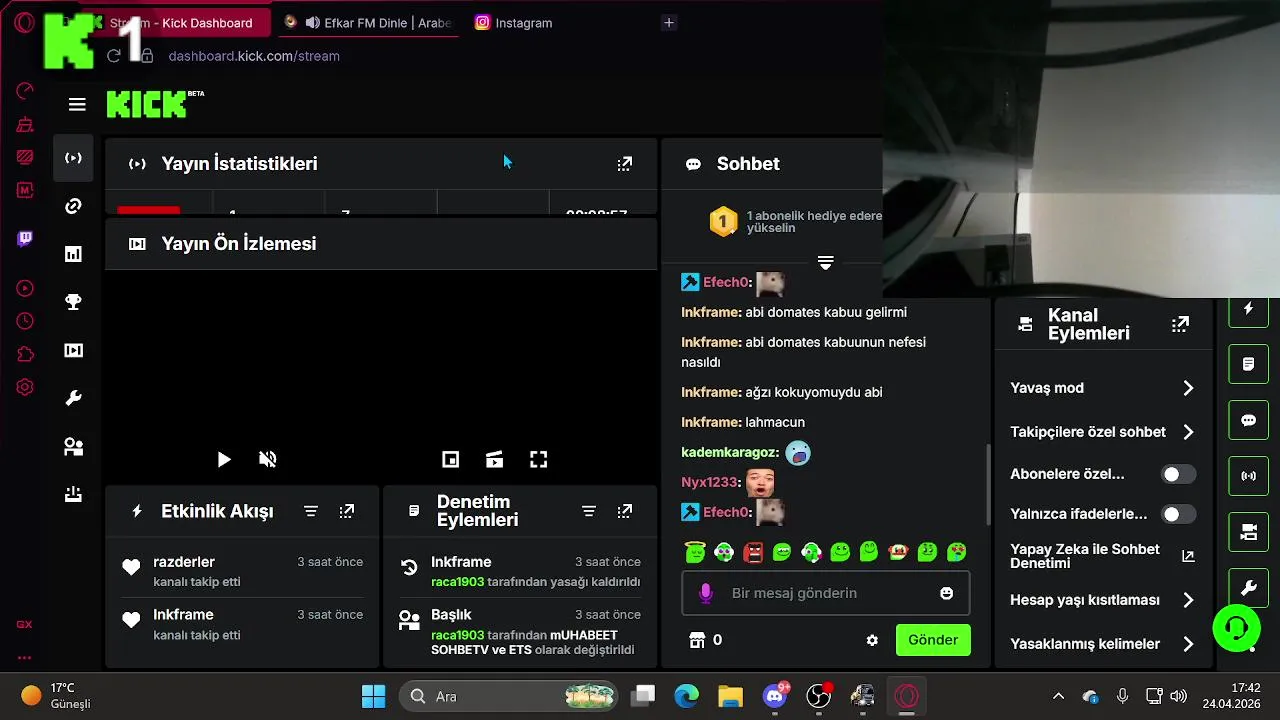Viewport: 1280px width, 720px height.
Task: Focus the Bir mesaj gönderin chat input
Action: point(825,593)
